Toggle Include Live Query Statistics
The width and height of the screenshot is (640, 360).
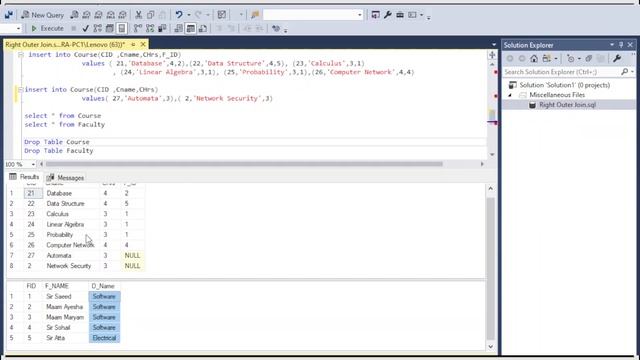[x=150, y=28]
